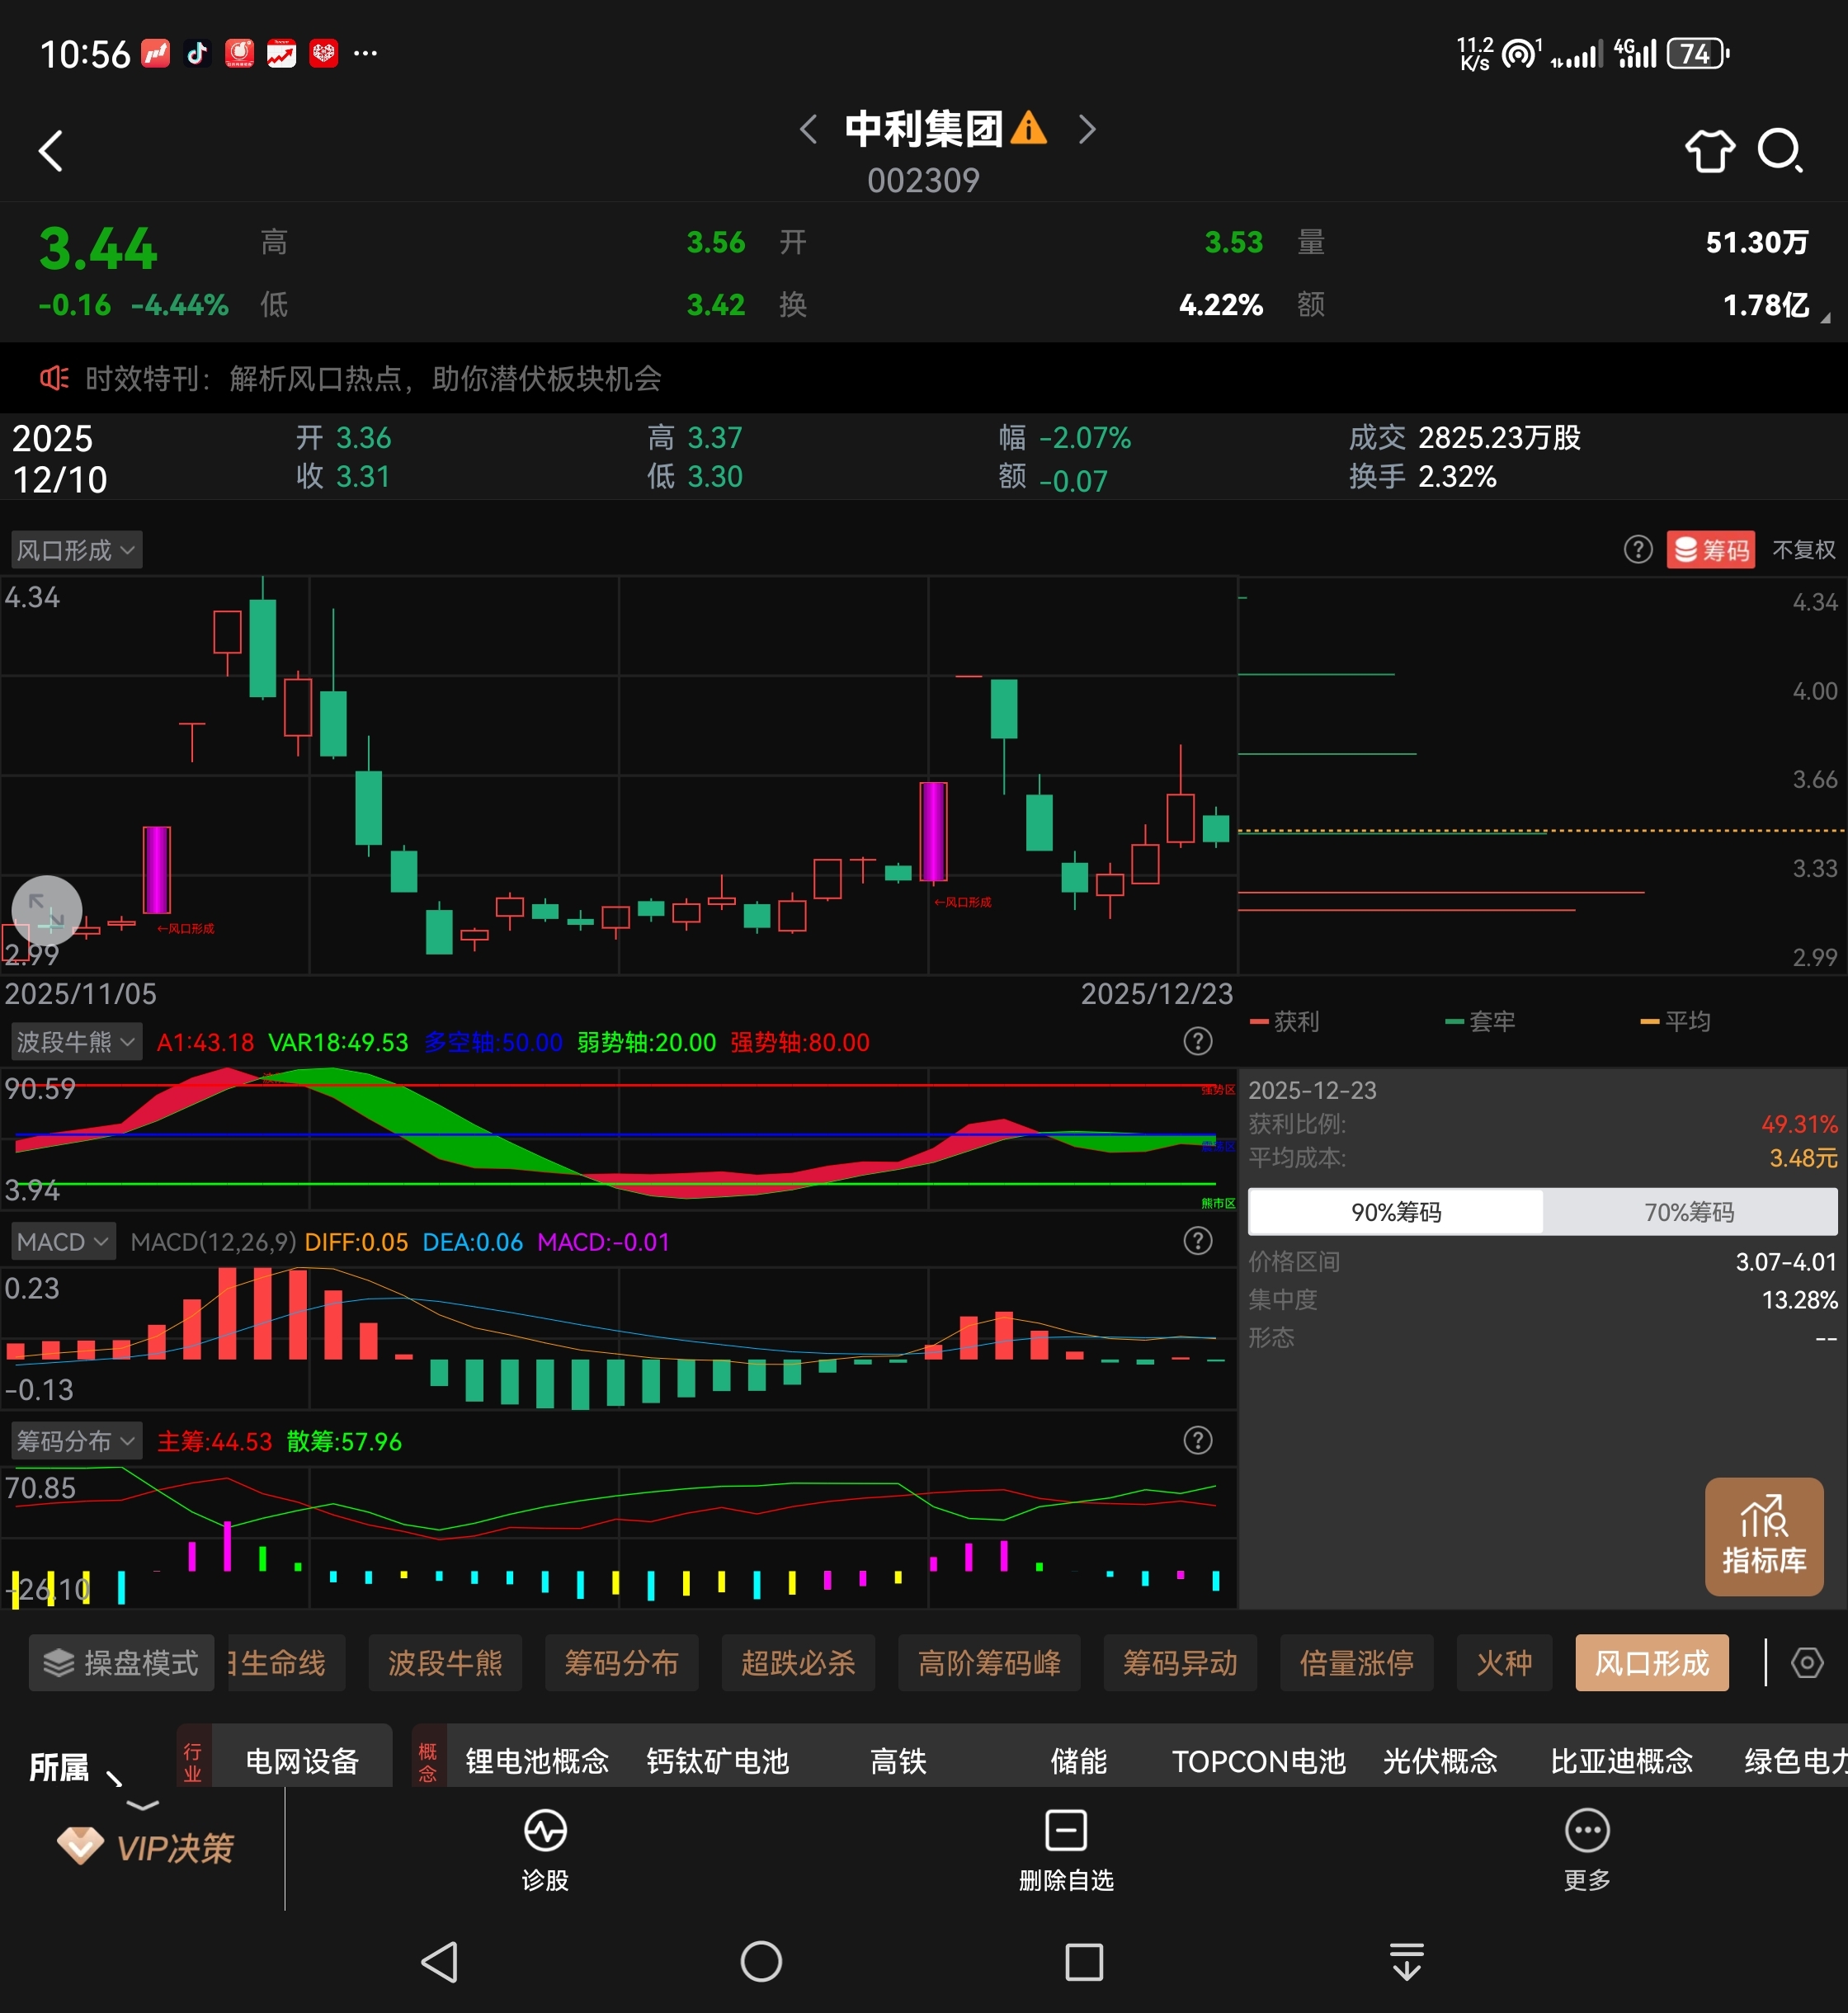Screen dimensions: 1848x2013
Task: Tap the shirt skin theme icon
Action: [x=1709, y=151]
